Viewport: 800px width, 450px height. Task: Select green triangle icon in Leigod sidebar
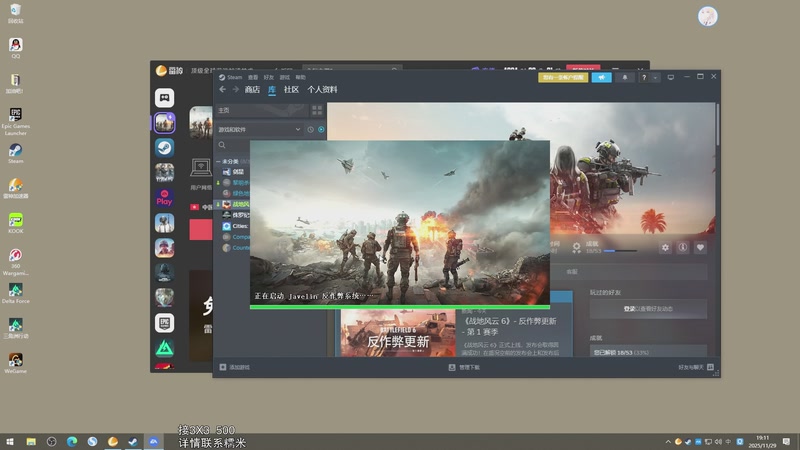point(164,348)
